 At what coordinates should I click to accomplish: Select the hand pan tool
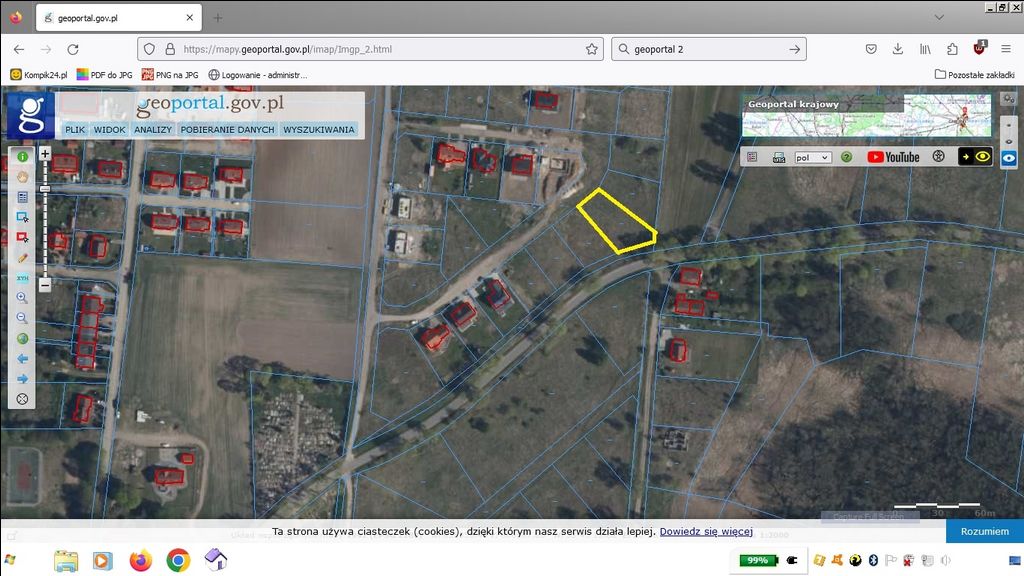pos(22,177)
